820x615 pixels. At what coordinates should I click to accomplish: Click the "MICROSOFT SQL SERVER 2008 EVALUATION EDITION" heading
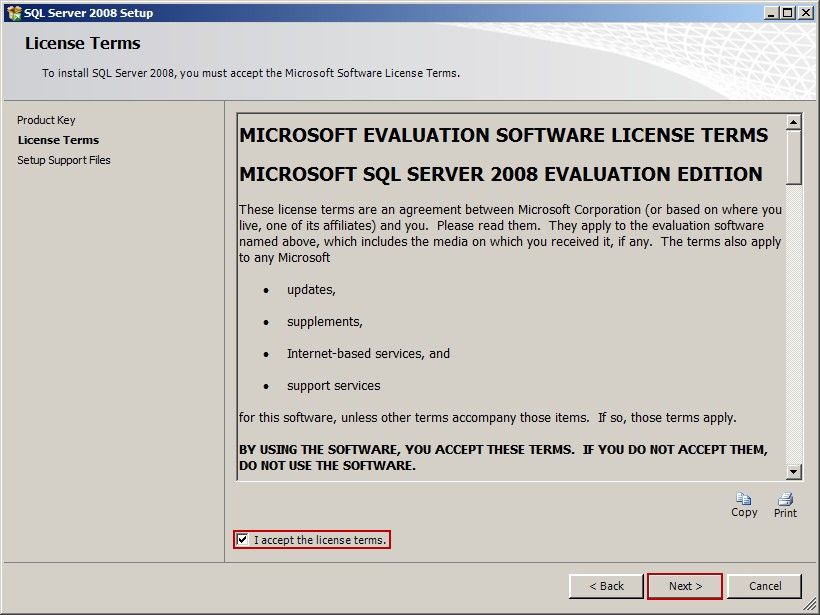(x=501, y=174)
